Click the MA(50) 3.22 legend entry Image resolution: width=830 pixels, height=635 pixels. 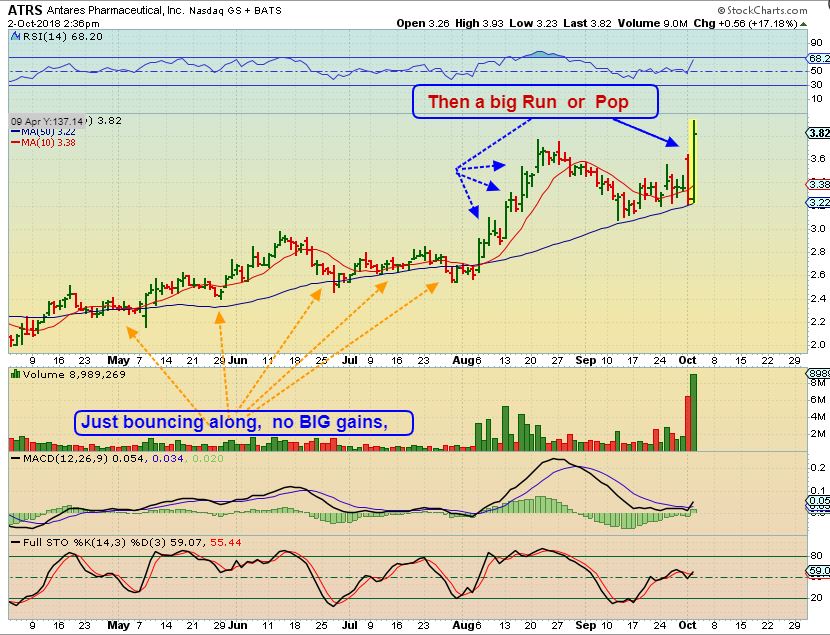click(43, 132)
